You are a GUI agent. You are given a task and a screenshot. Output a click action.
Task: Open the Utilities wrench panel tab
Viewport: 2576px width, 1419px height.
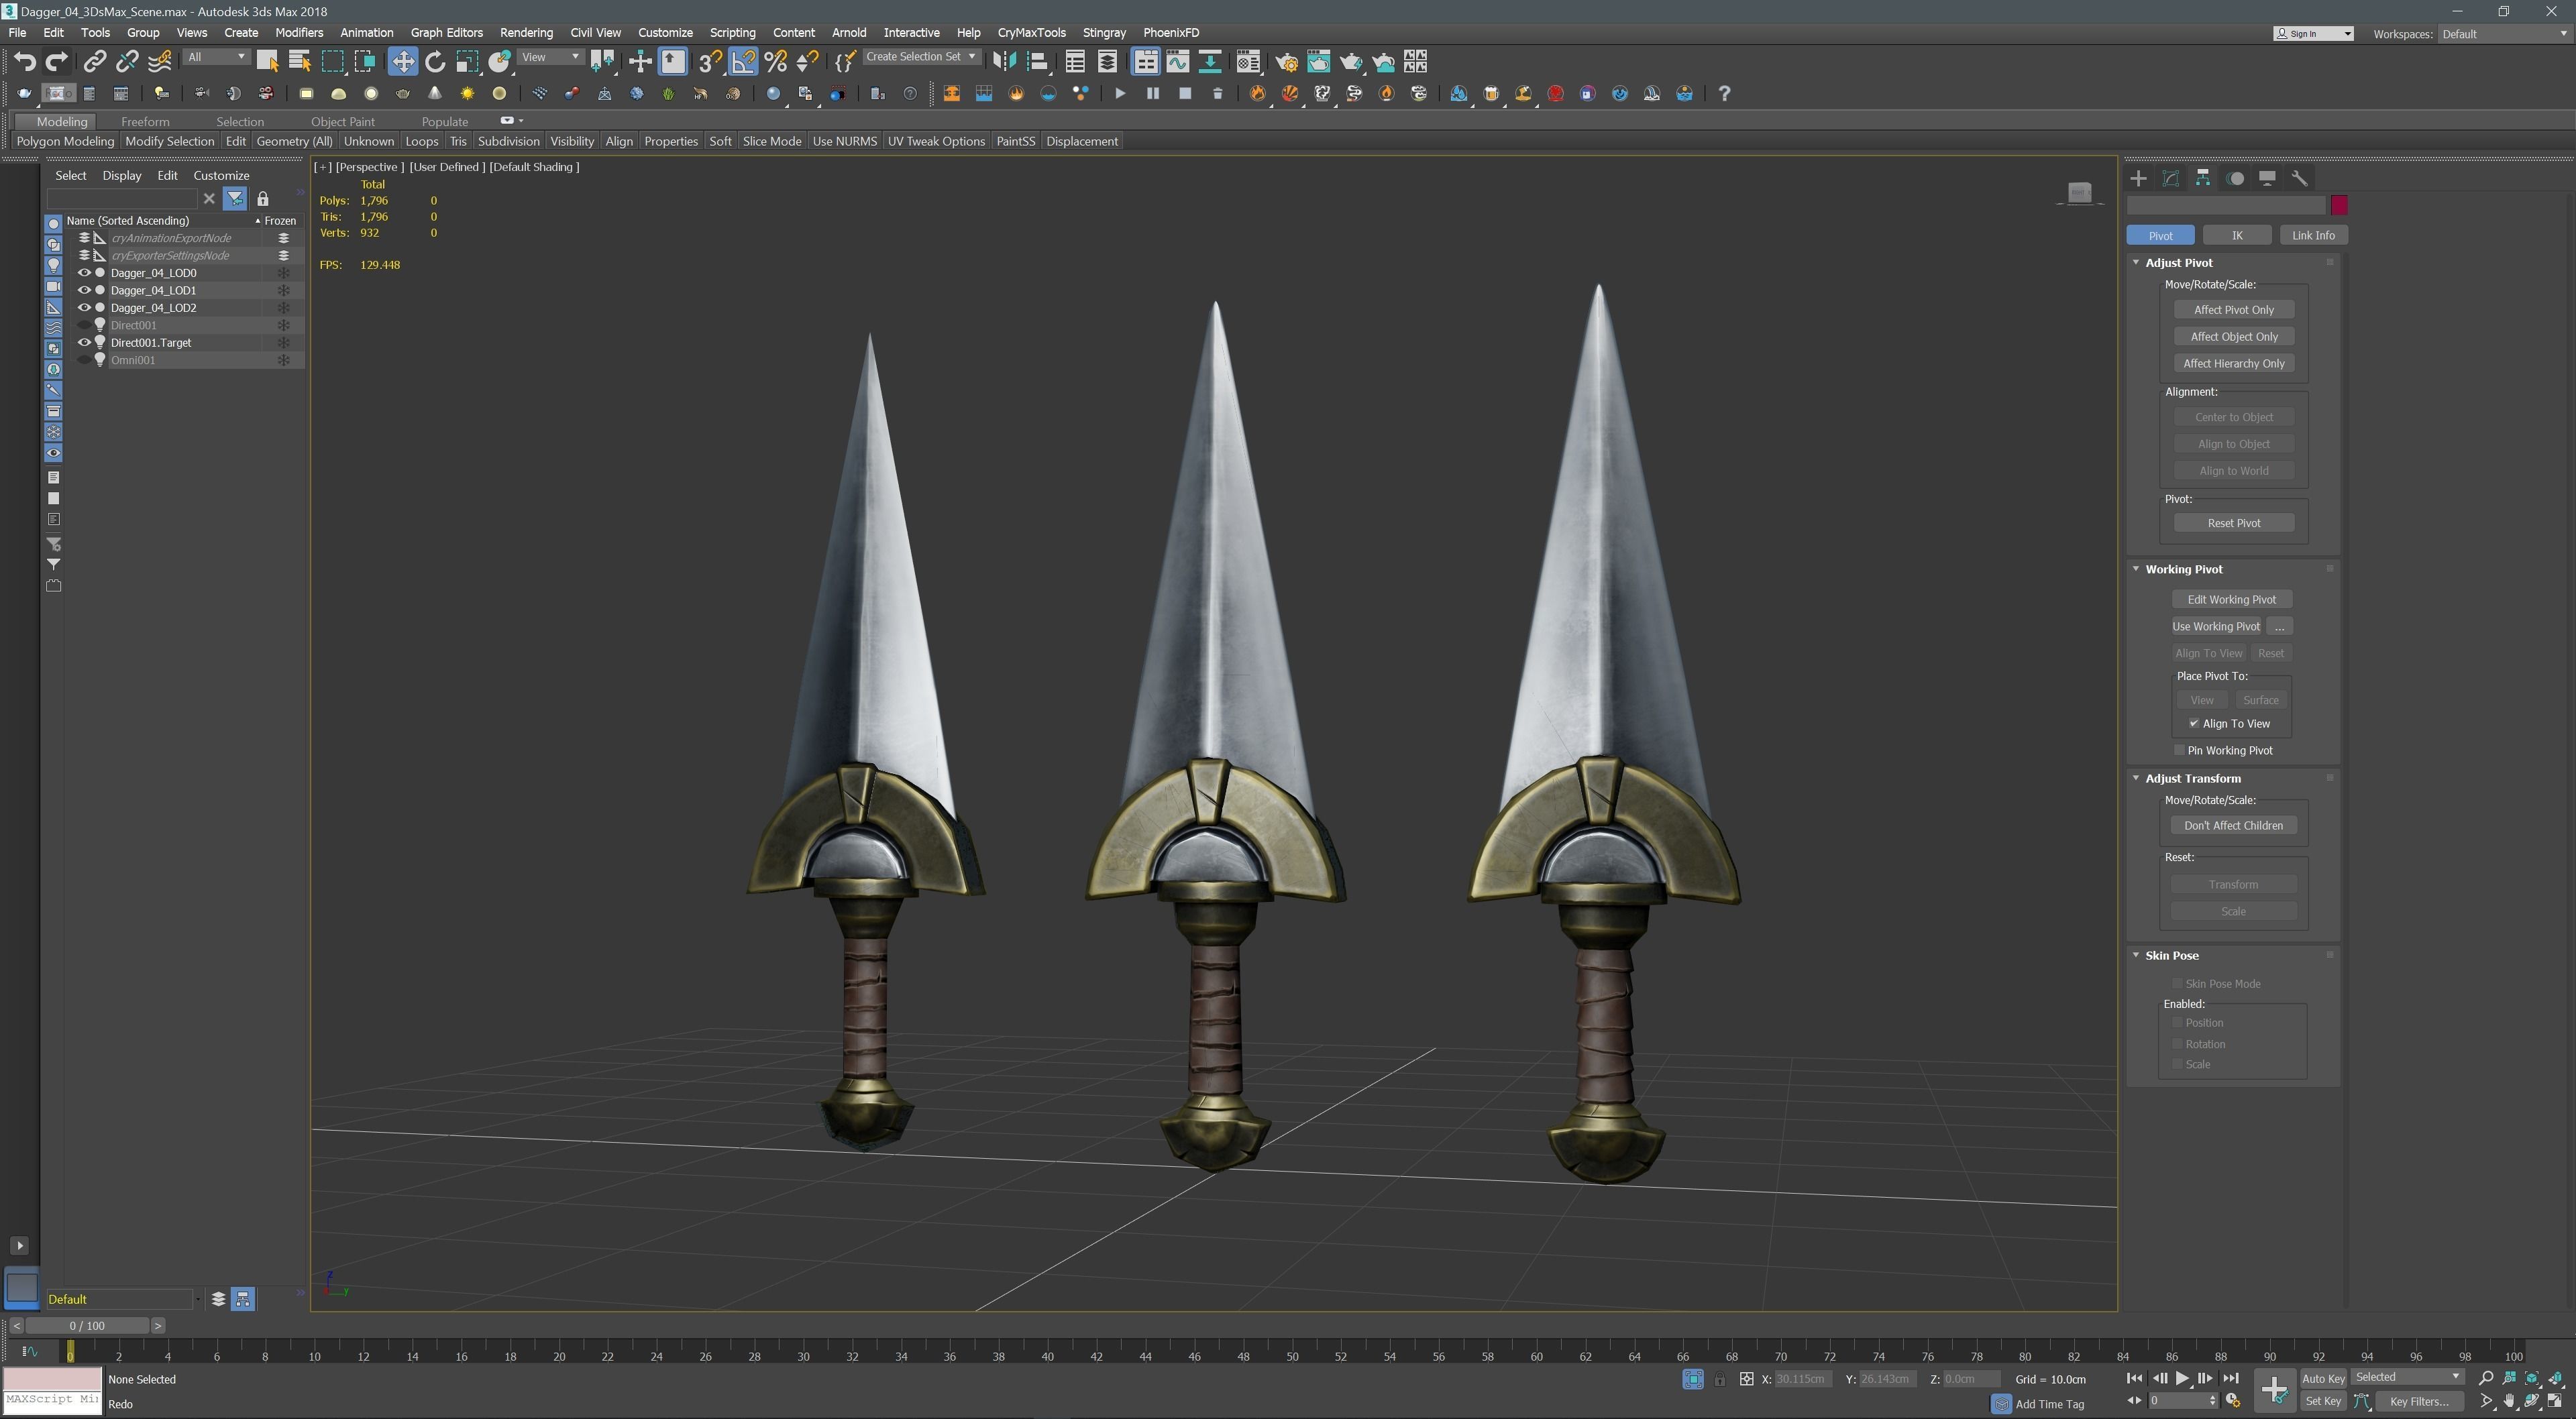coord(2300,178)
